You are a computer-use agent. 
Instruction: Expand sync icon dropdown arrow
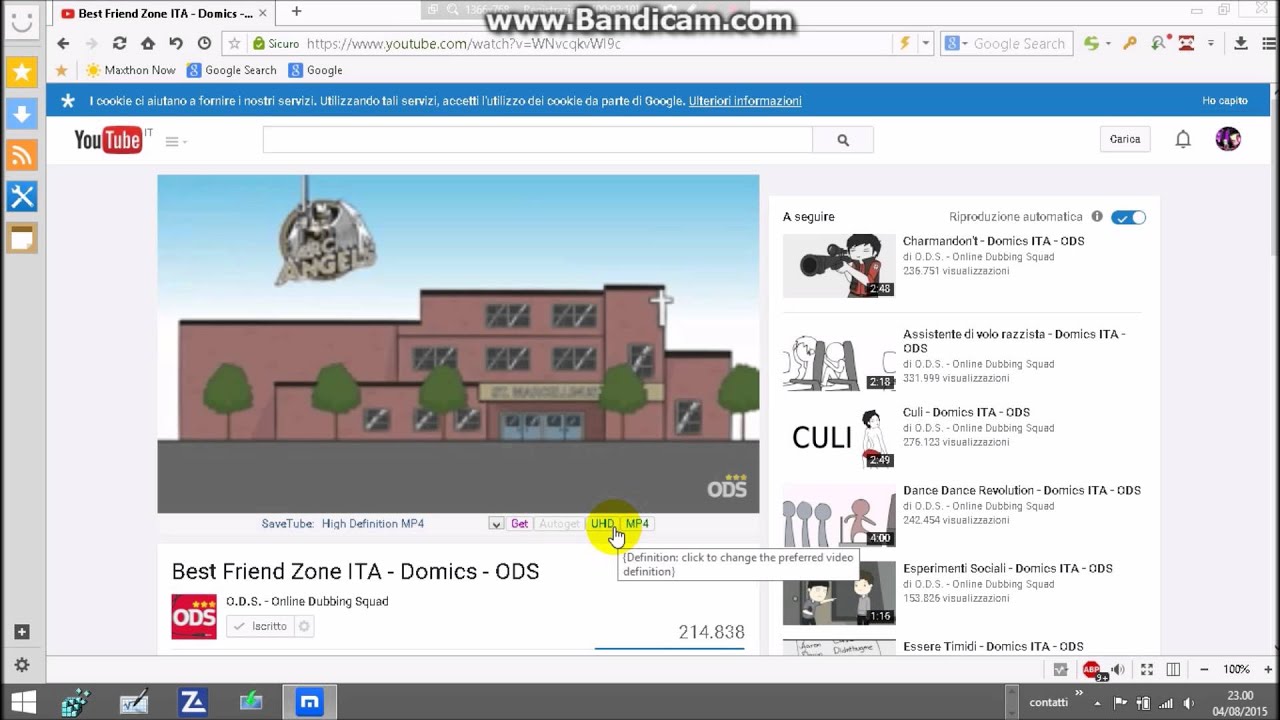coord(1108,43)
